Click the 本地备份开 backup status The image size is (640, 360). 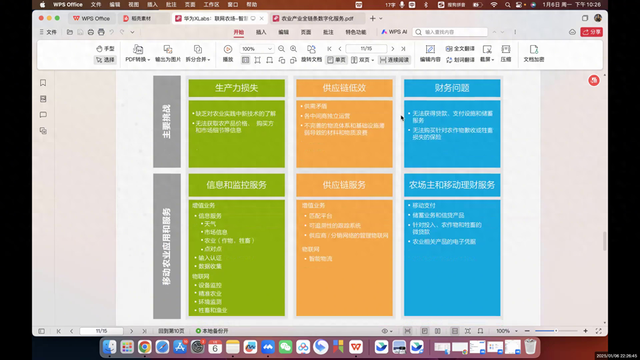[x=212, y=331]
